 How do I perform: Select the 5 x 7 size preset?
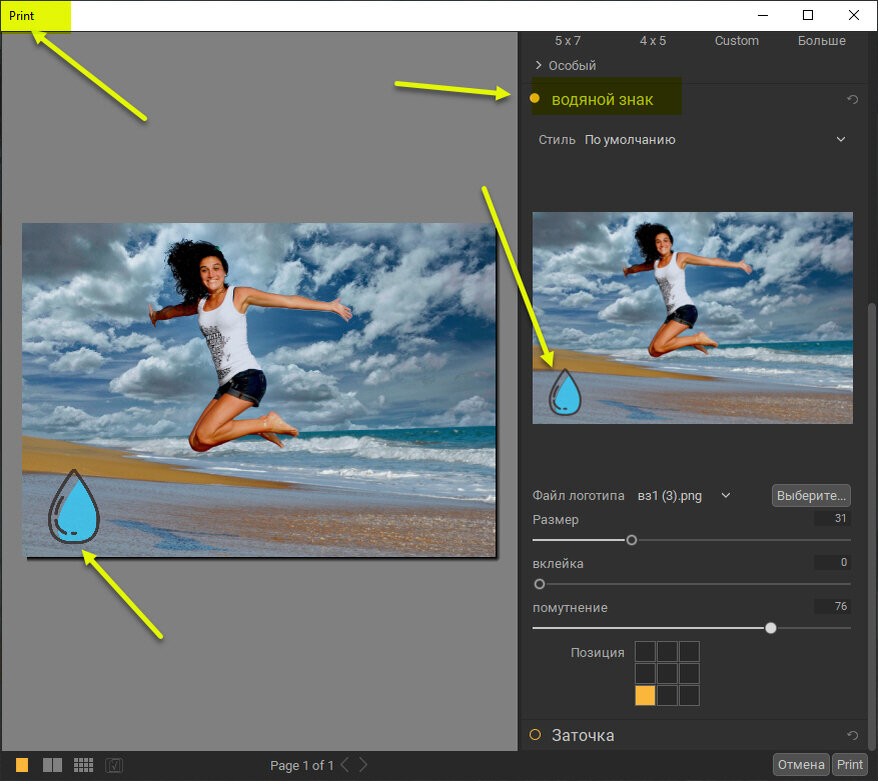[568, 41]
